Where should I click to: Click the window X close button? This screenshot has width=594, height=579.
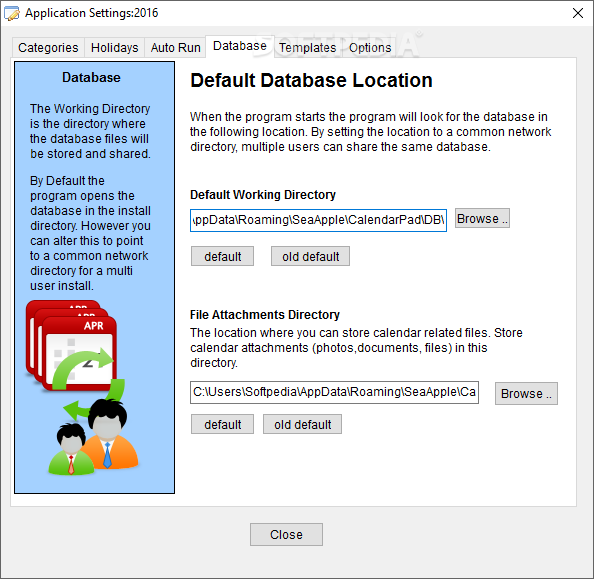point(578,13)
